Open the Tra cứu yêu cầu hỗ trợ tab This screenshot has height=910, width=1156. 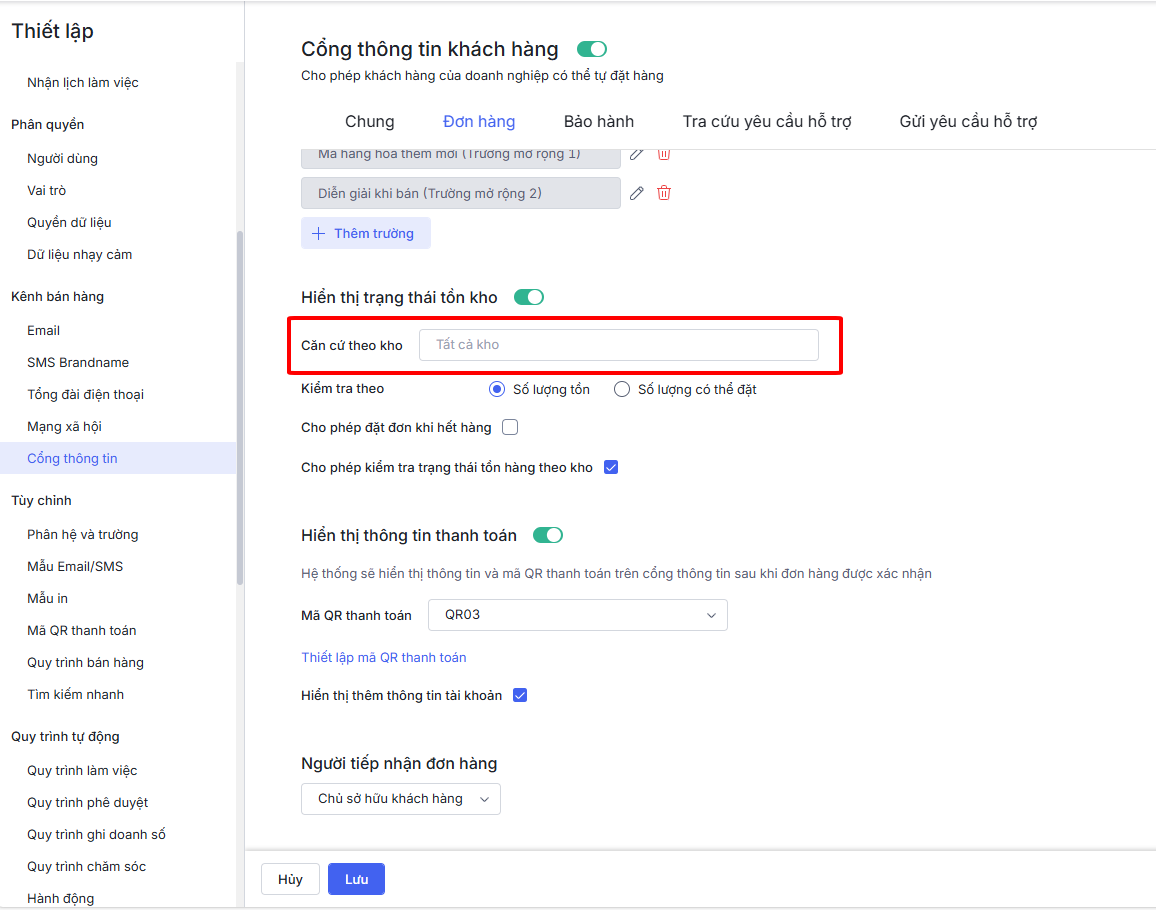point(767,122)
